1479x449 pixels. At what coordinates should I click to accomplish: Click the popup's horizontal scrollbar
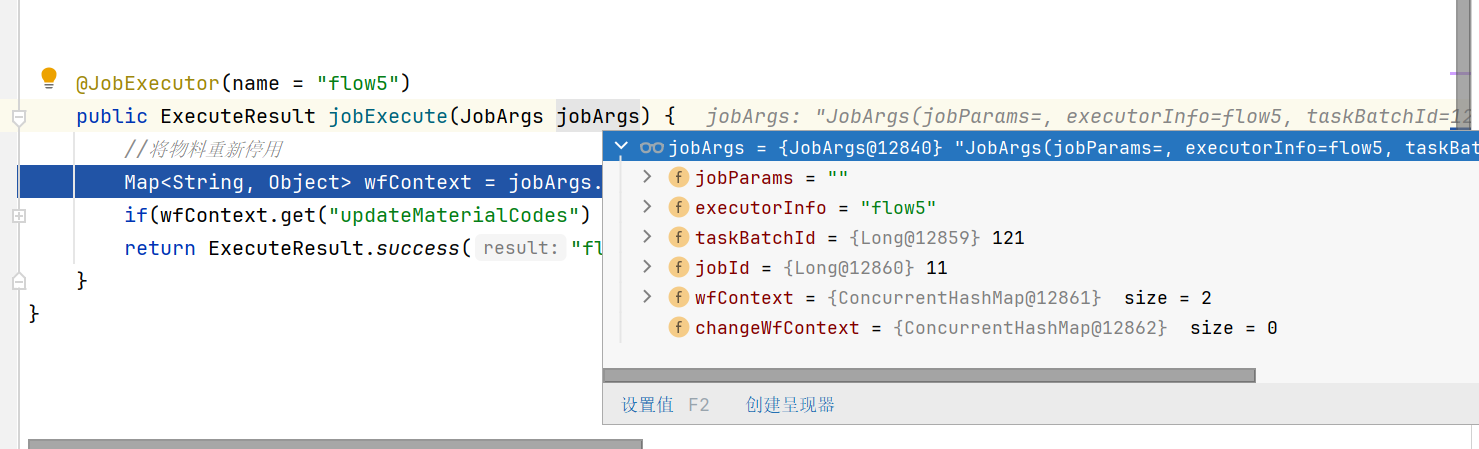point(929,376)
